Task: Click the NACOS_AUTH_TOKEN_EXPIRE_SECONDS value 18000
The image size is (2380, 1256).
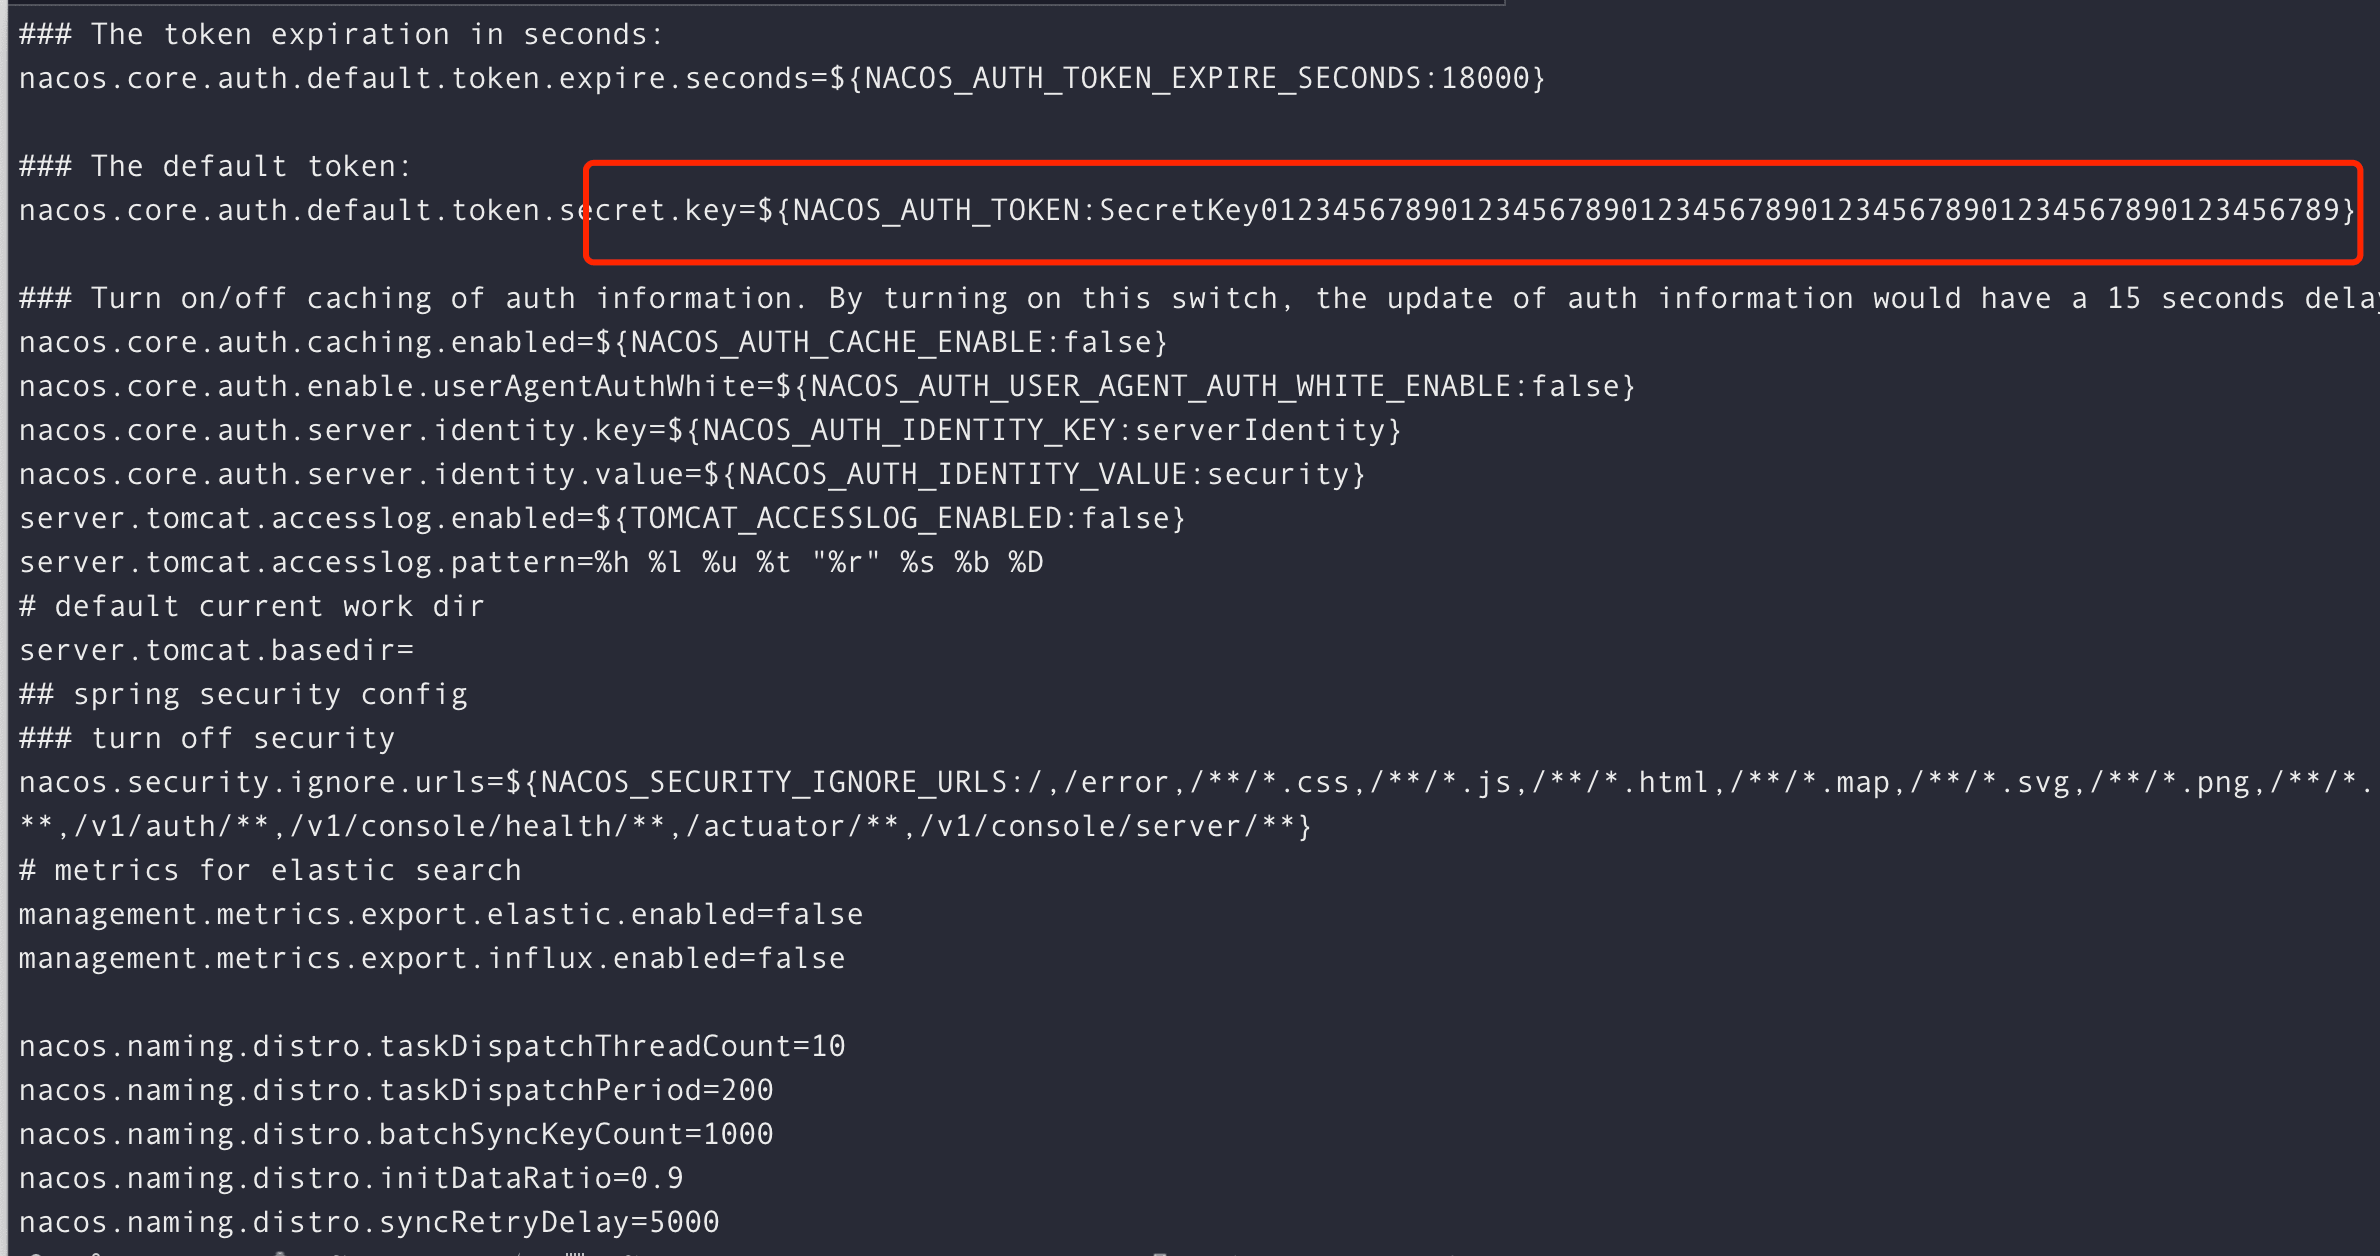Action: 1485,78
